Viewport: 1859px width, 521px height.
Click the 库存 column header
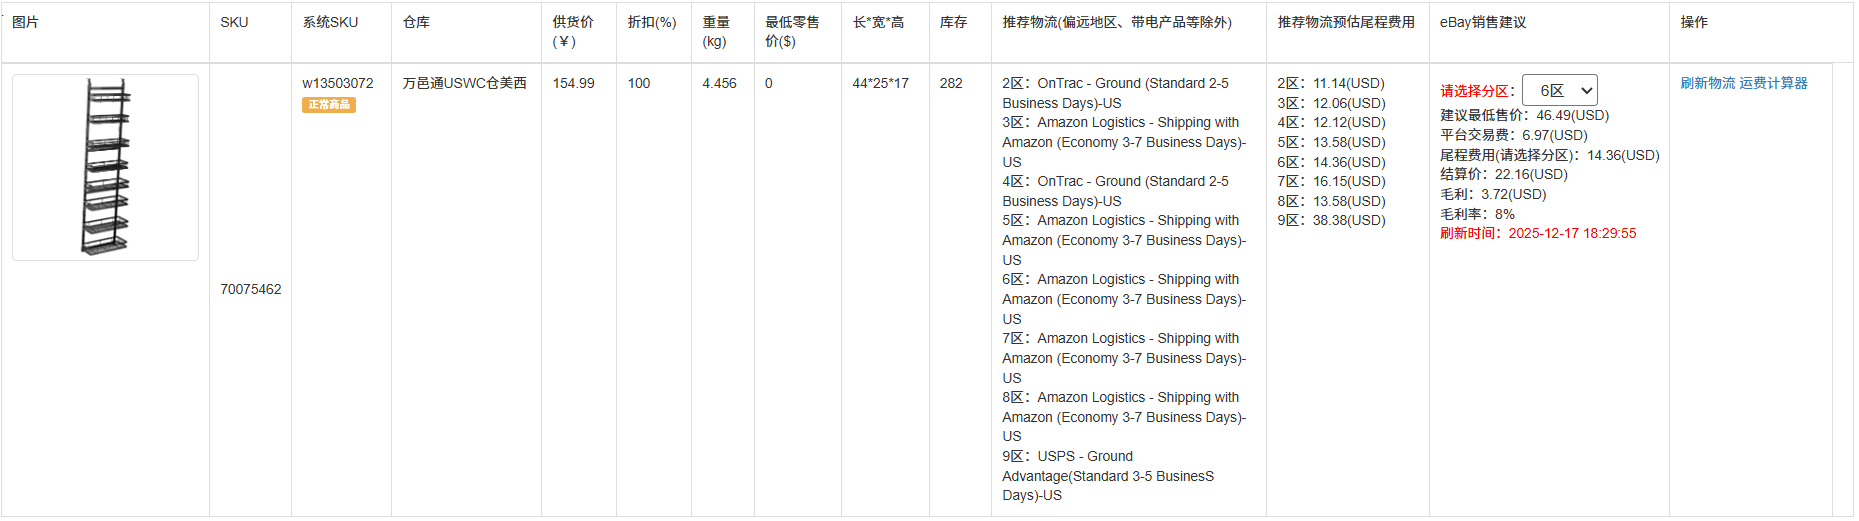tap(953, 22)
